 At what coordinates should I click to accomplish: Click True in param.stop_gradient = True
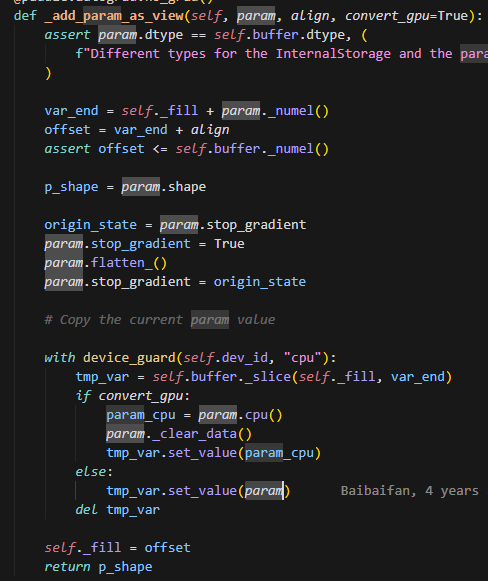click(x=229, y=244)
